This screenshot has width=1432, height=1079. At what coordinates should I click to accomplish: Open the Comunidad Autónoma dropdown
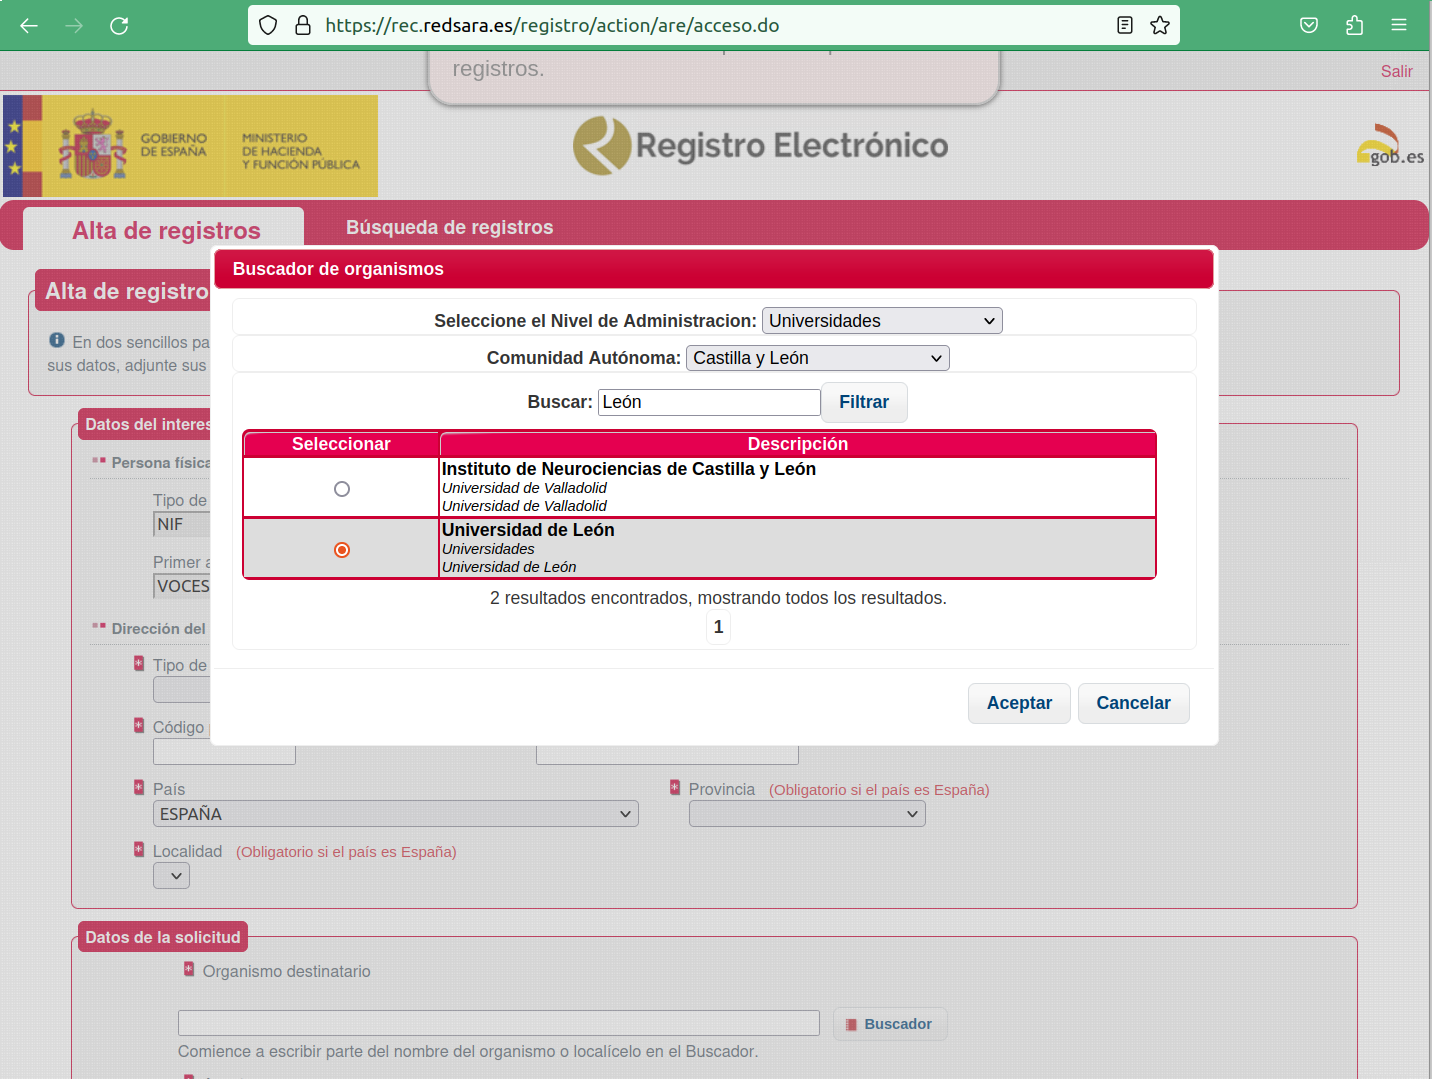[817, 357]
